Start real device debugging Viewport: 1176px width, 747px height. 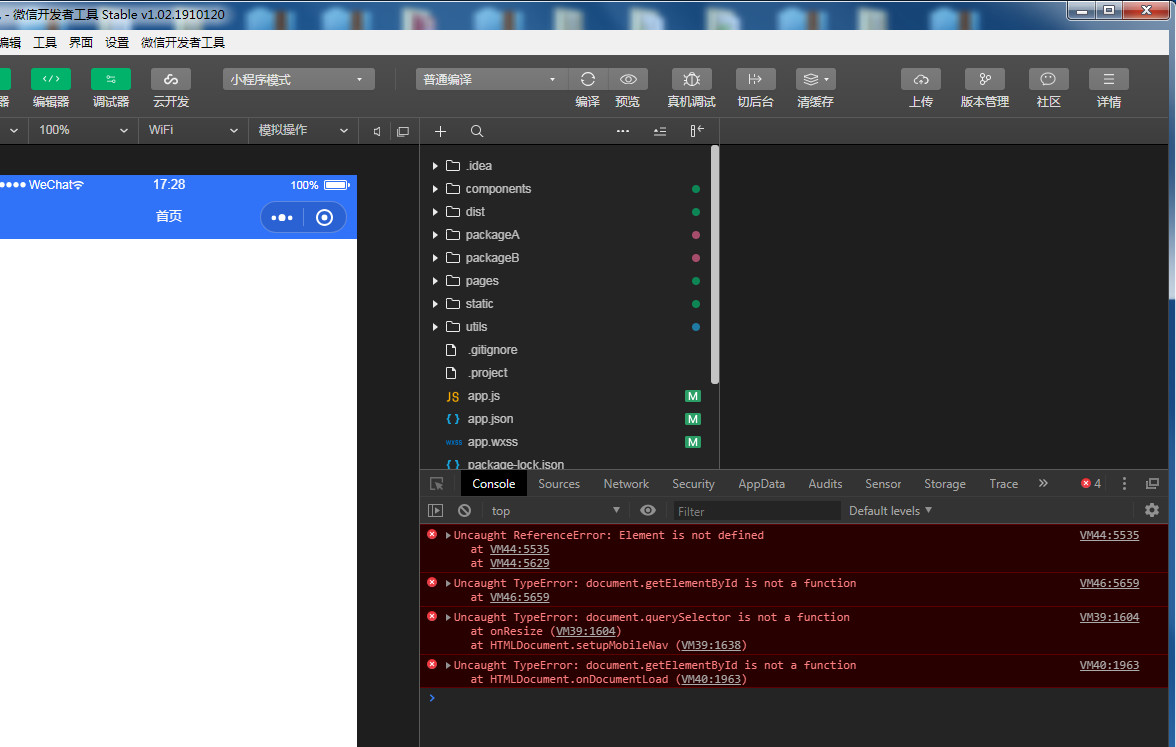tap(692, 79)
